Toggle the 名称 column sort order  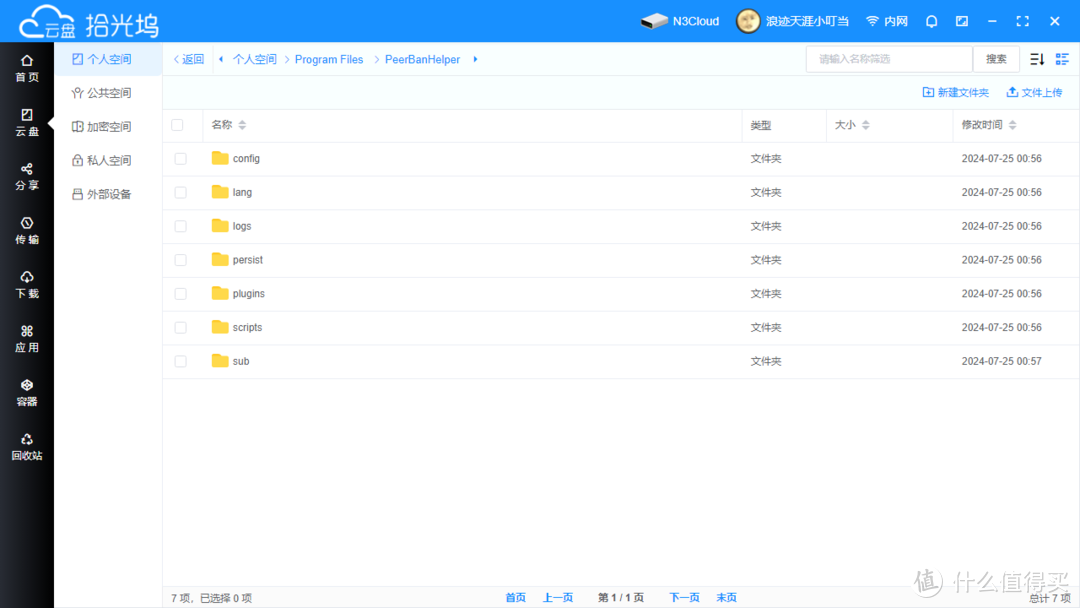pyautogui.click(x=244, y=125)
